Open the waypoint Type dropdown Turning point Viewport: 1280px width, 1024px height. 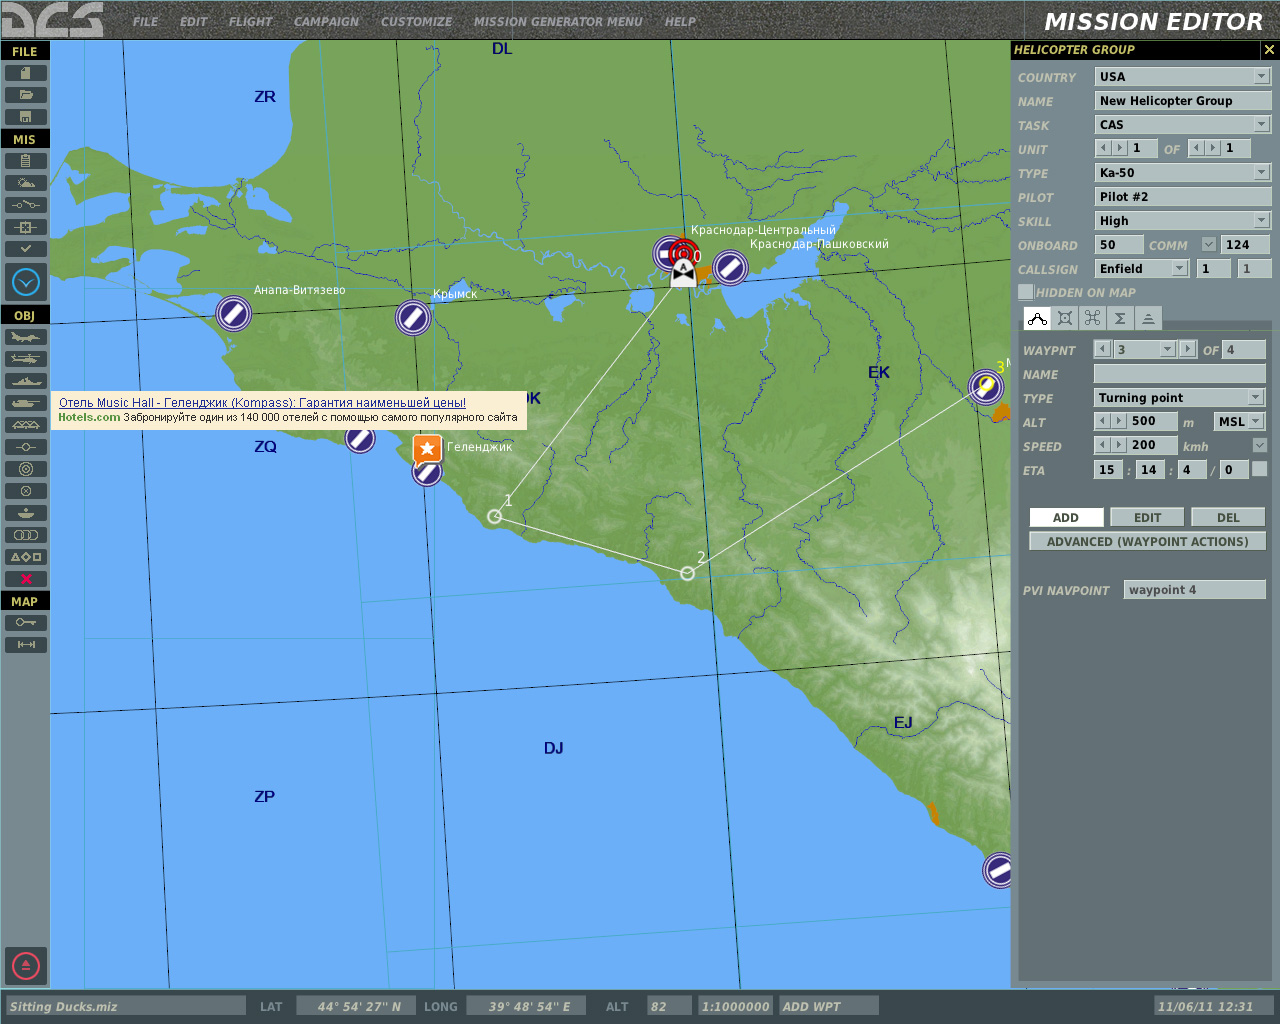click(1179, 398)
